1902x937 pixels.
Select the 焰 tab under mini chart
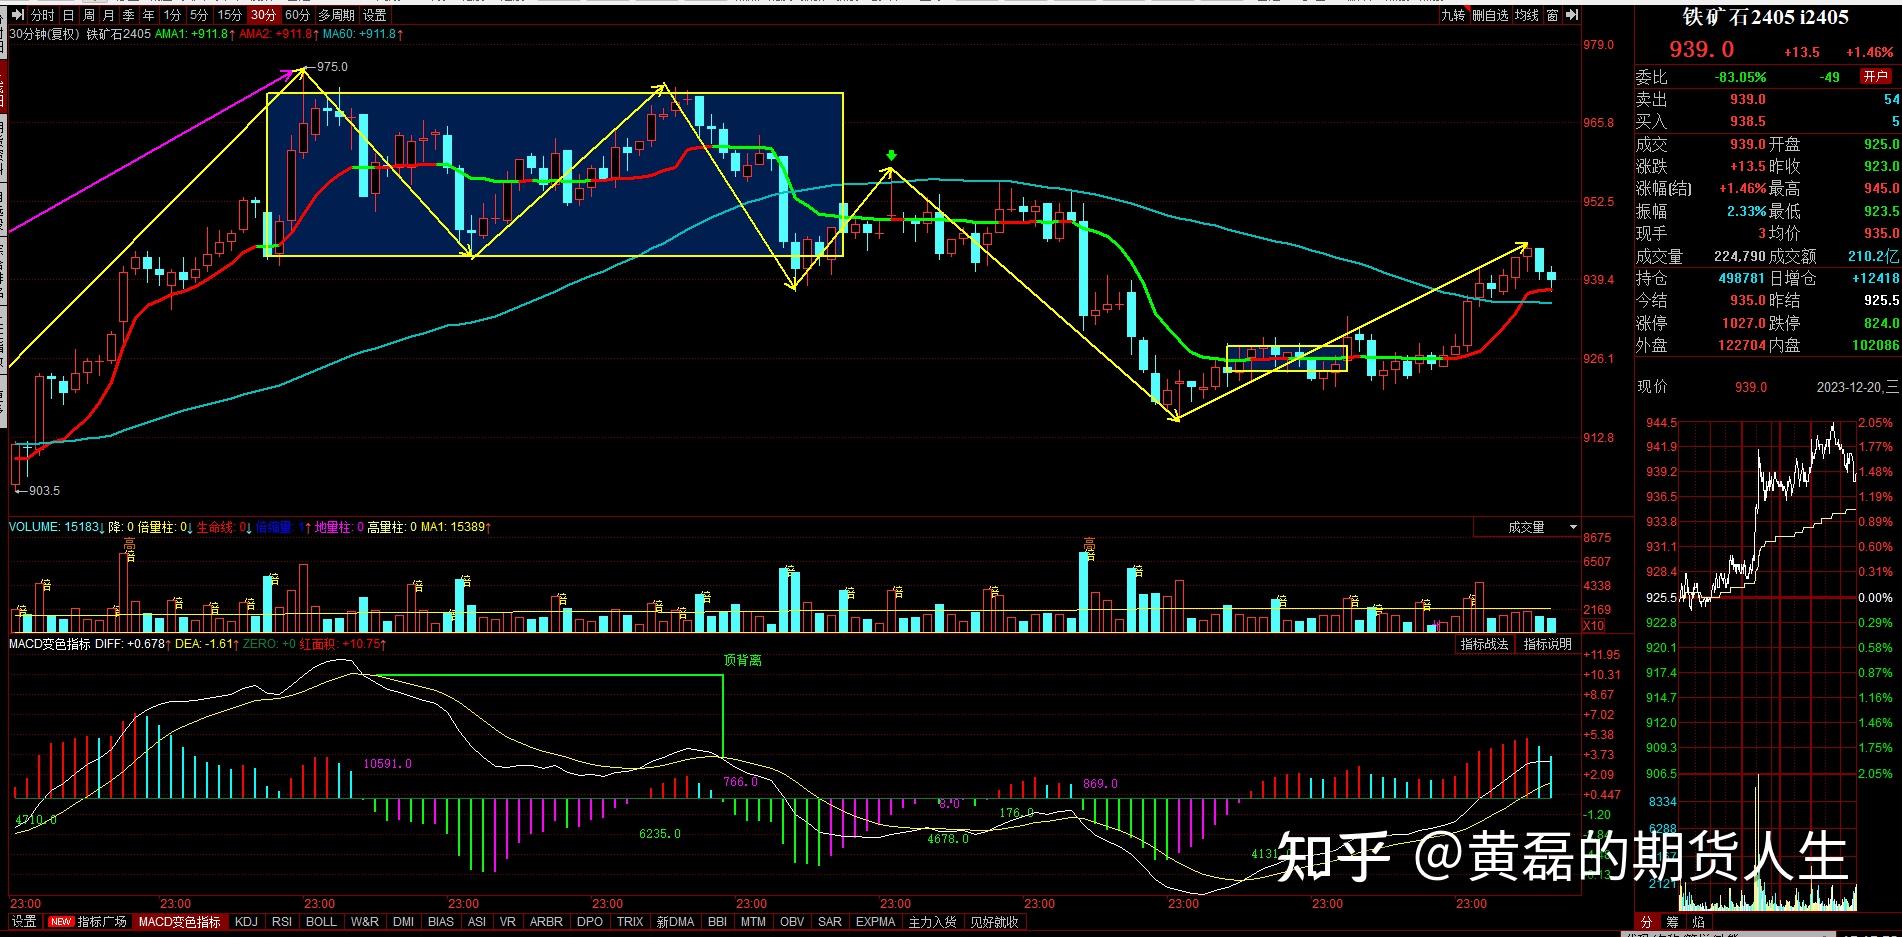point(1698,922)
